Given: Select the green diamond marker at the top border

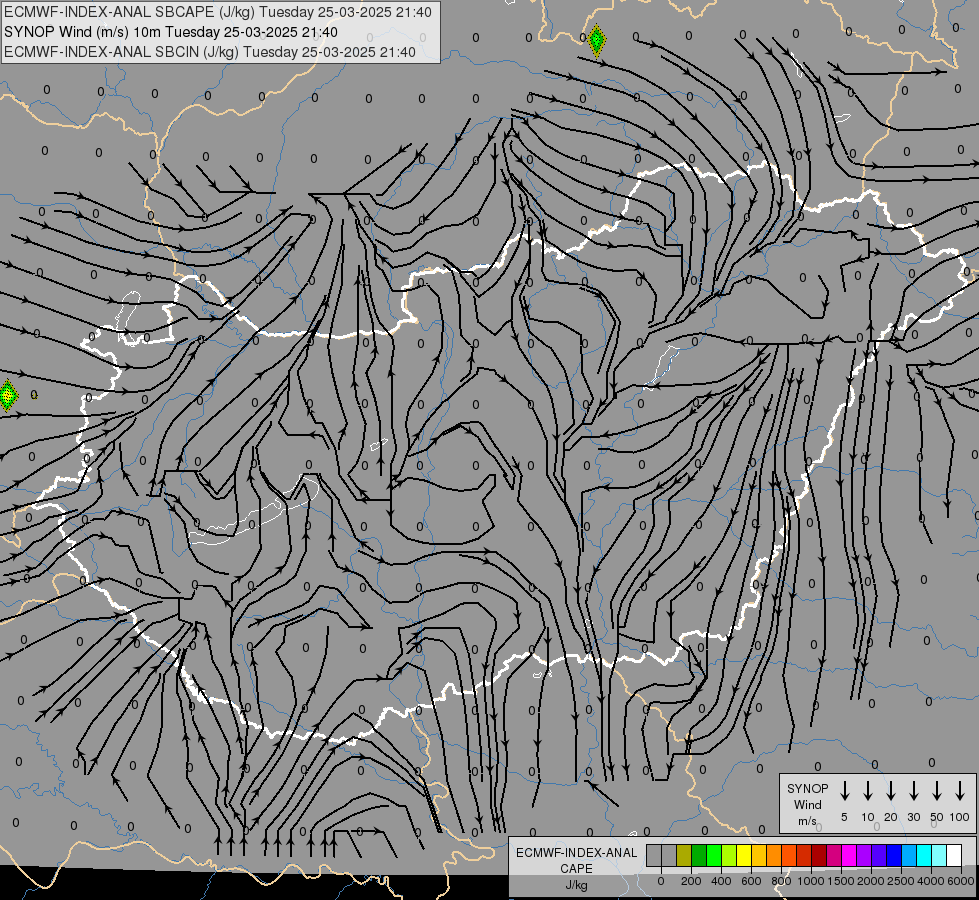Looking at the screenshot, I should (x=597, y=41).
